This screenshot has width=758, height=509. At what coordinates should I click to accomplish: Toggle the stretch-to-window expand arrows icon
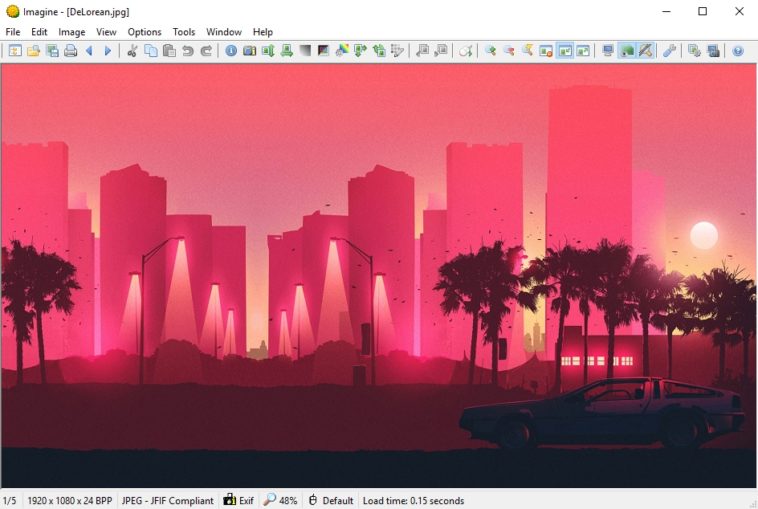(x=583, y=50)
